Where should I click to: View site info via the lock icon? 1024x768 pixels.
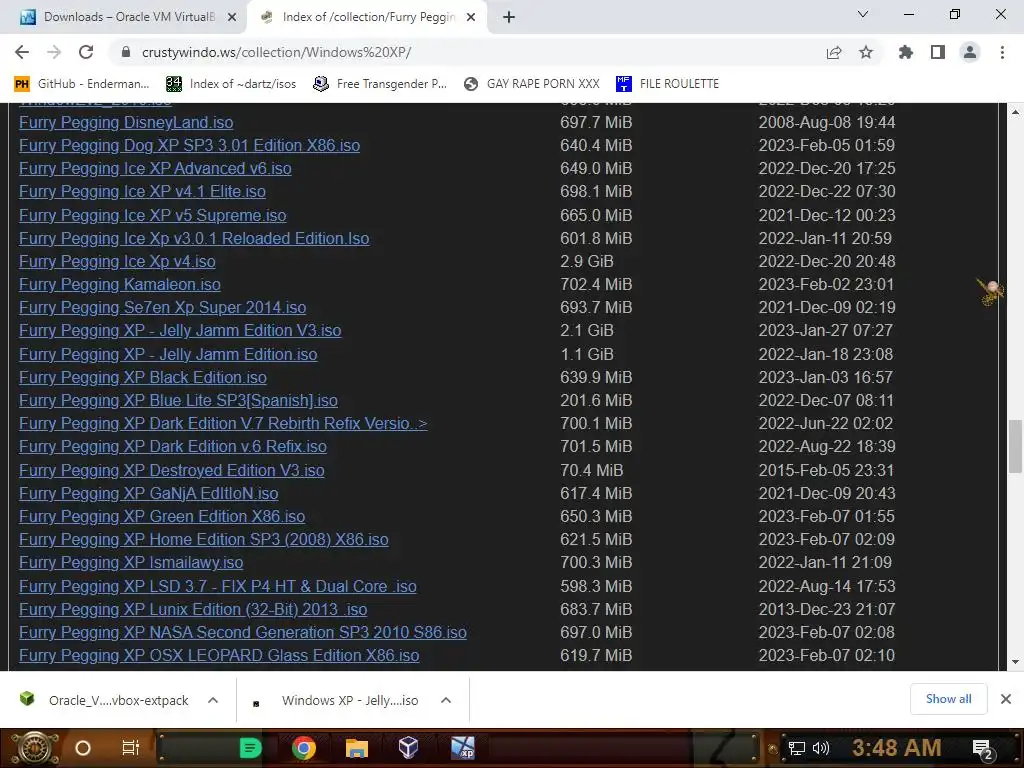coord(126,52)
